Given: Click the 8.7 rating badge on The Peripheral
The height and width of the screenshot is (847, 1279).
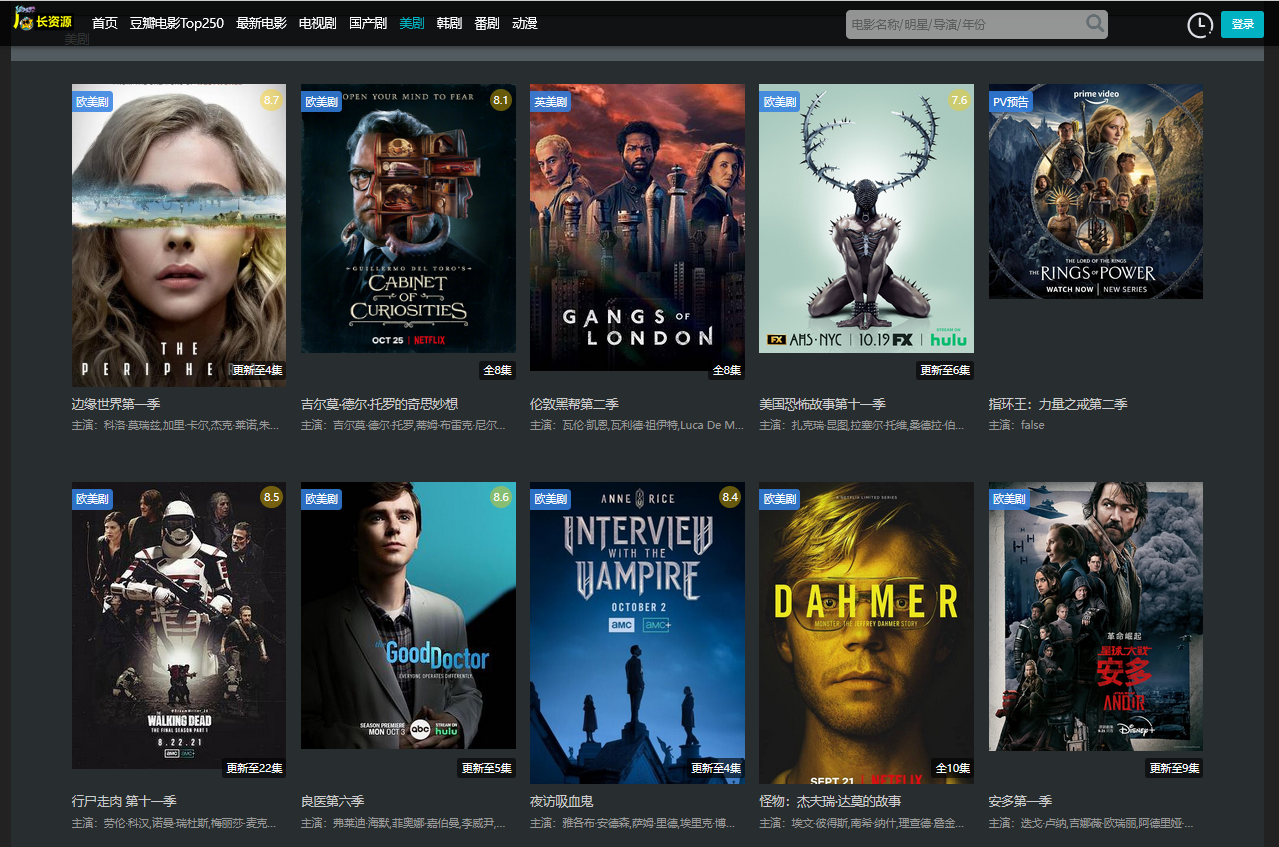Looking at the screenshot, I should point(271,100).
